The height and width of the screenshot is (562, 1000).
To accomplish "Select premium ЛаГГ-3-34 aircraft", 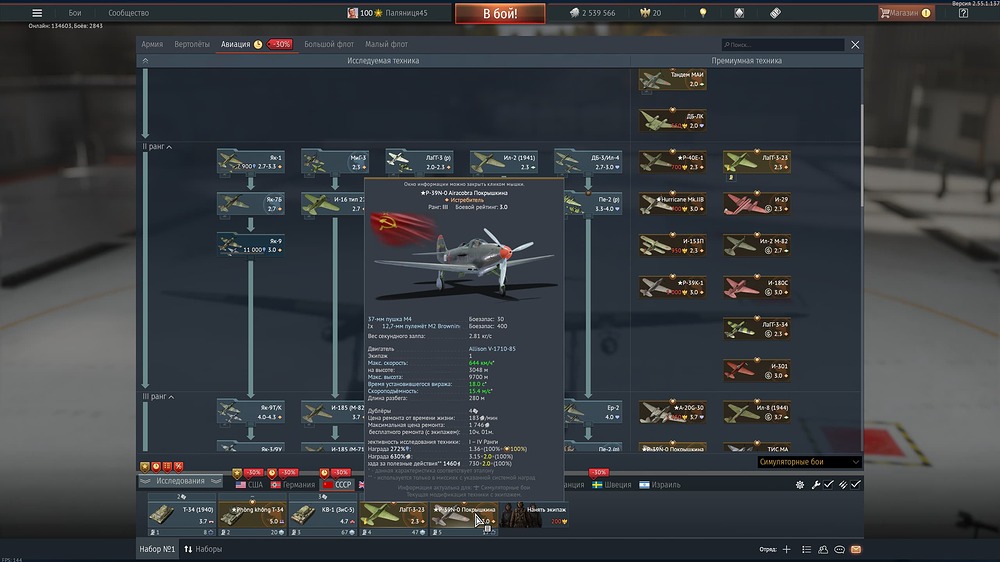I will point(757,328).
